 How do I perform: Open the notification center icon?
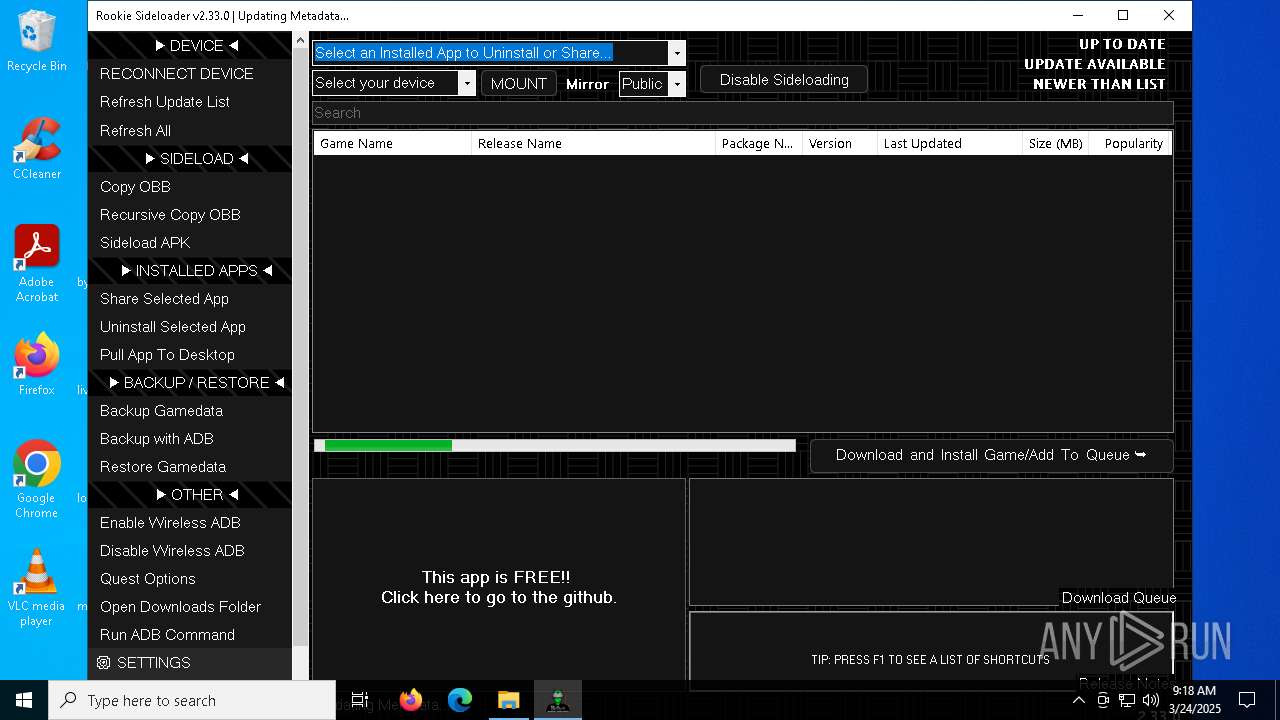point(1247,700)
